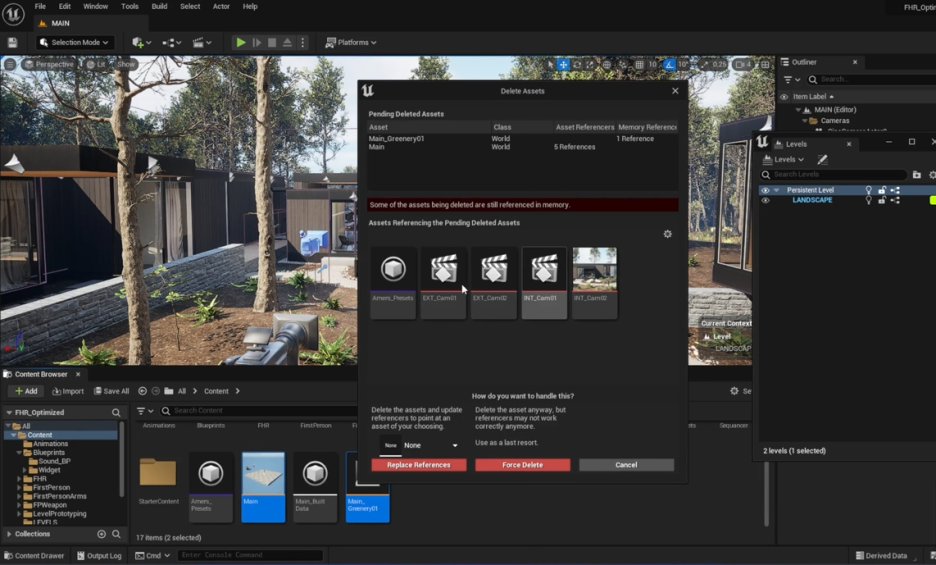936x565 pixels.
Task: Click Save All in the Content Browser
Action: (112, 391)
